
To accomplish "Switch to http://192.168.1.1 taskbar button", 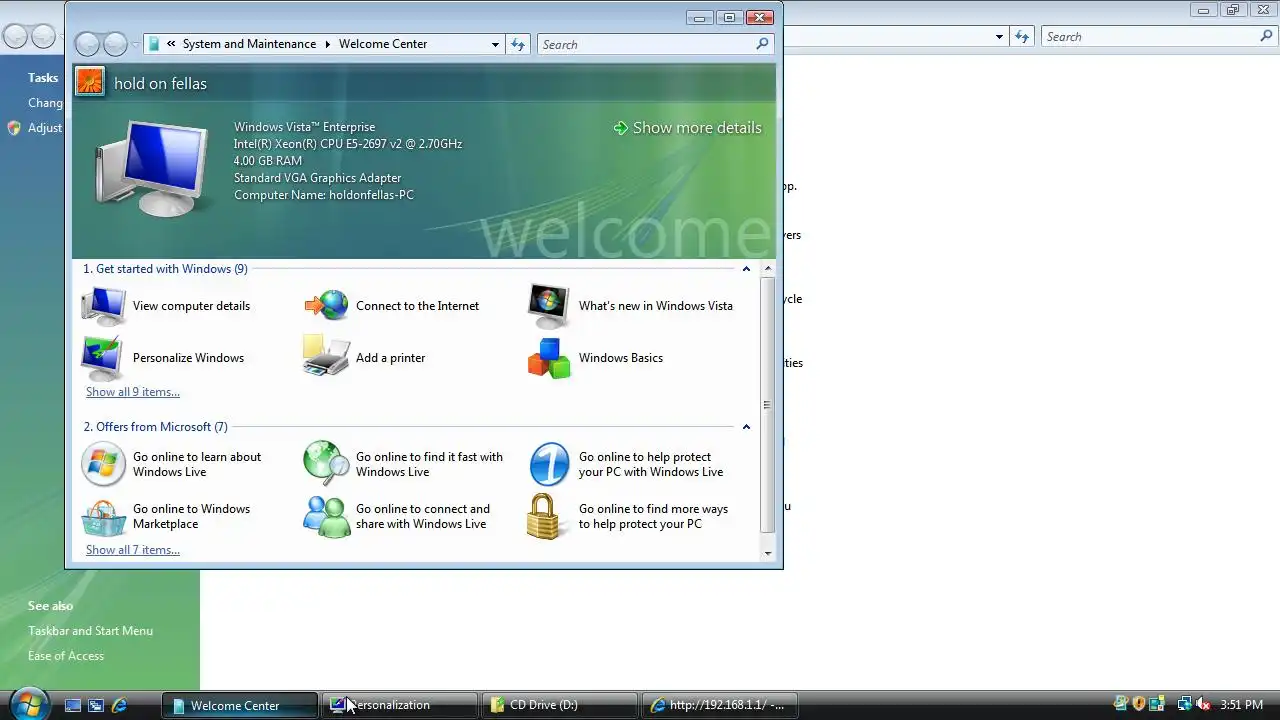I will 720,705.
